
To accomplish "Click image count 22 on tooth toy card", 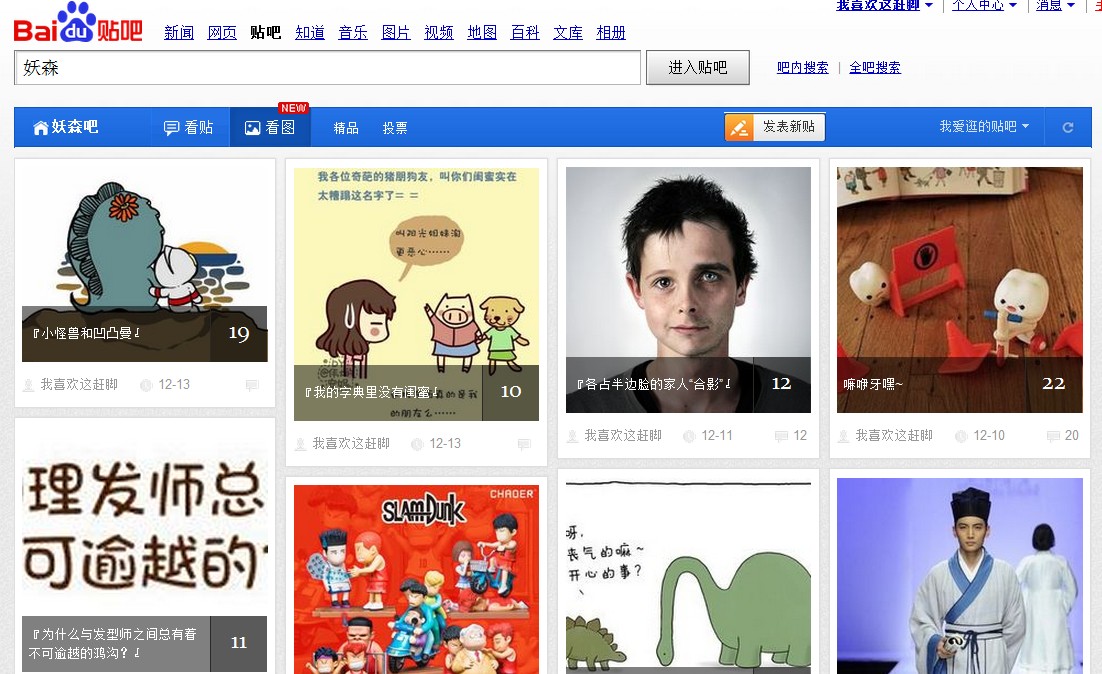I will tap(1053, 384).
